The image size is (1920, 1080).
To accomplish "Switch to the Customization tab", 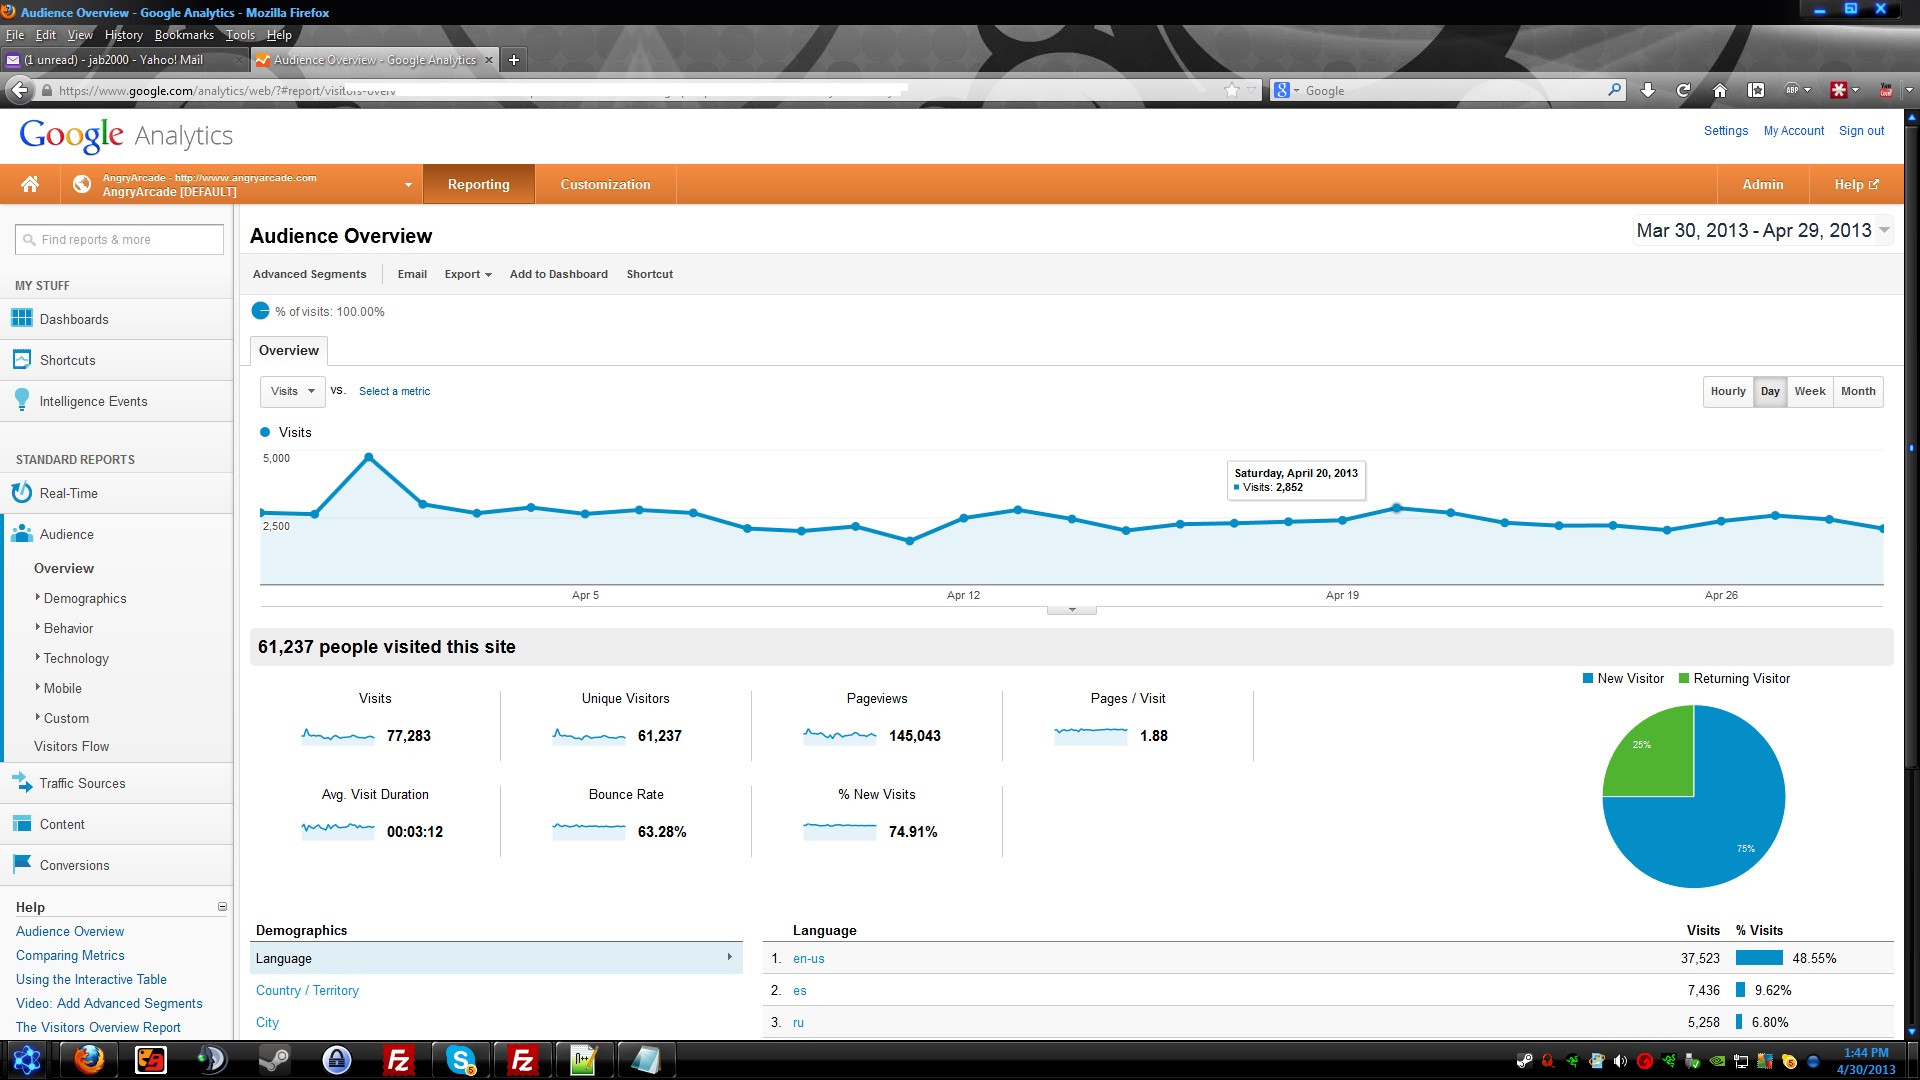I will click(x=605, y=184).
